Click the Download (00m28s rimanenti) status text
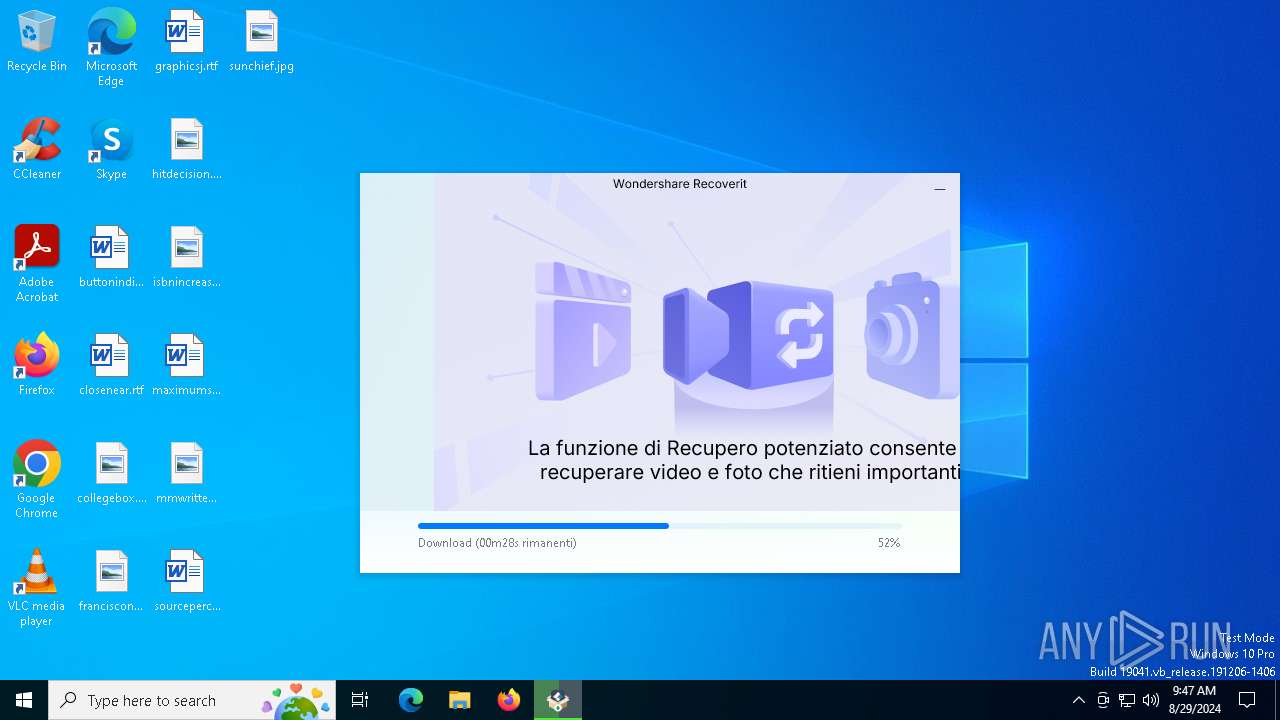Screen dimensions: 1280x720 pos(497,543)
